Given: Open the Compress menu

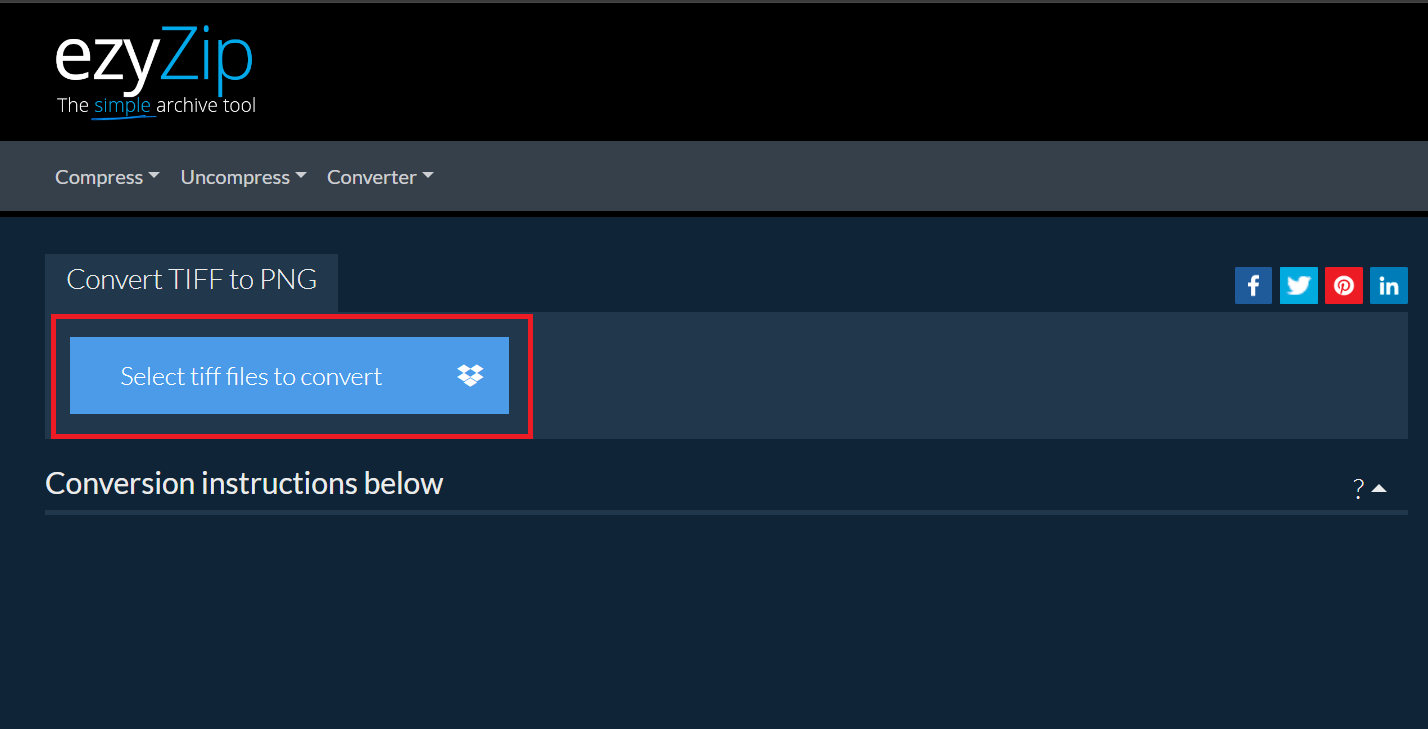Looking at the screenshot, I should coord(99,177).
